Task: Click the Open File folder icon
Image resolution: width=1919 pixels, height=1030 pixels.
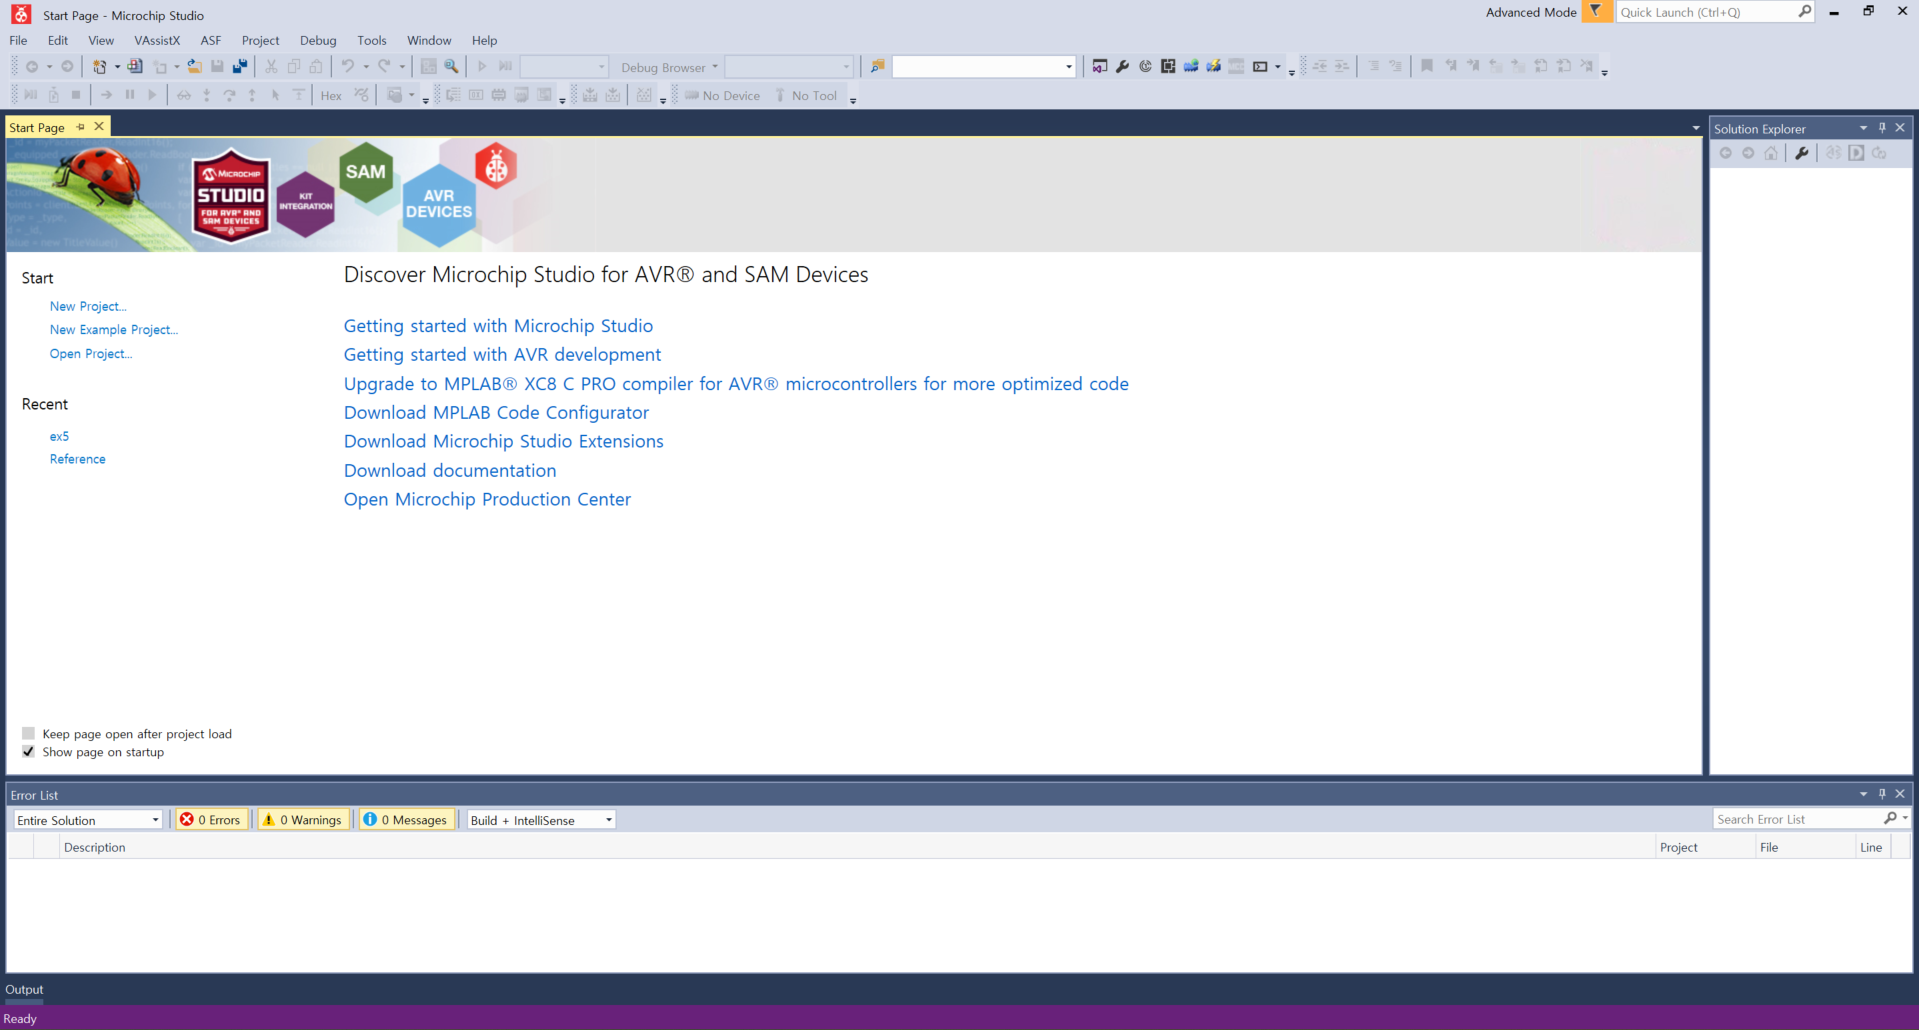Action: pos(194,67)
